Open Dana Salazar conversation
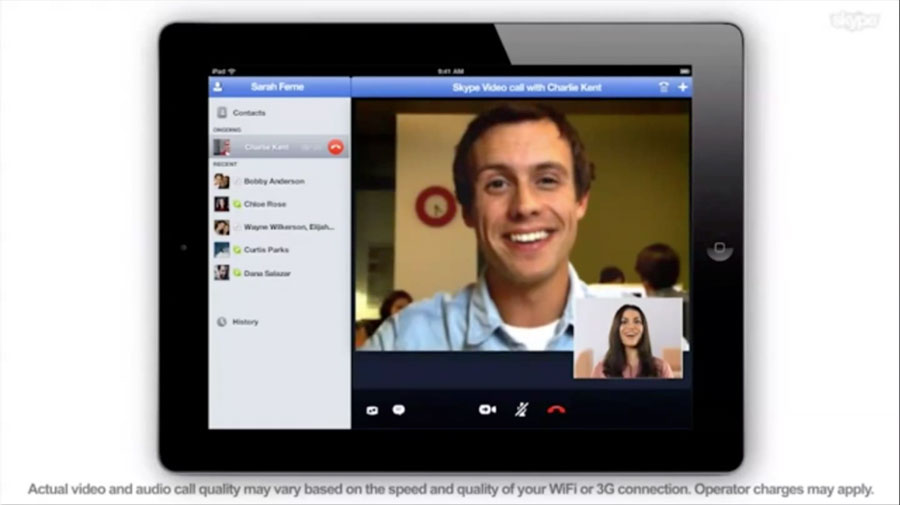Screen dimensions: 900x505 click(280, 273)
